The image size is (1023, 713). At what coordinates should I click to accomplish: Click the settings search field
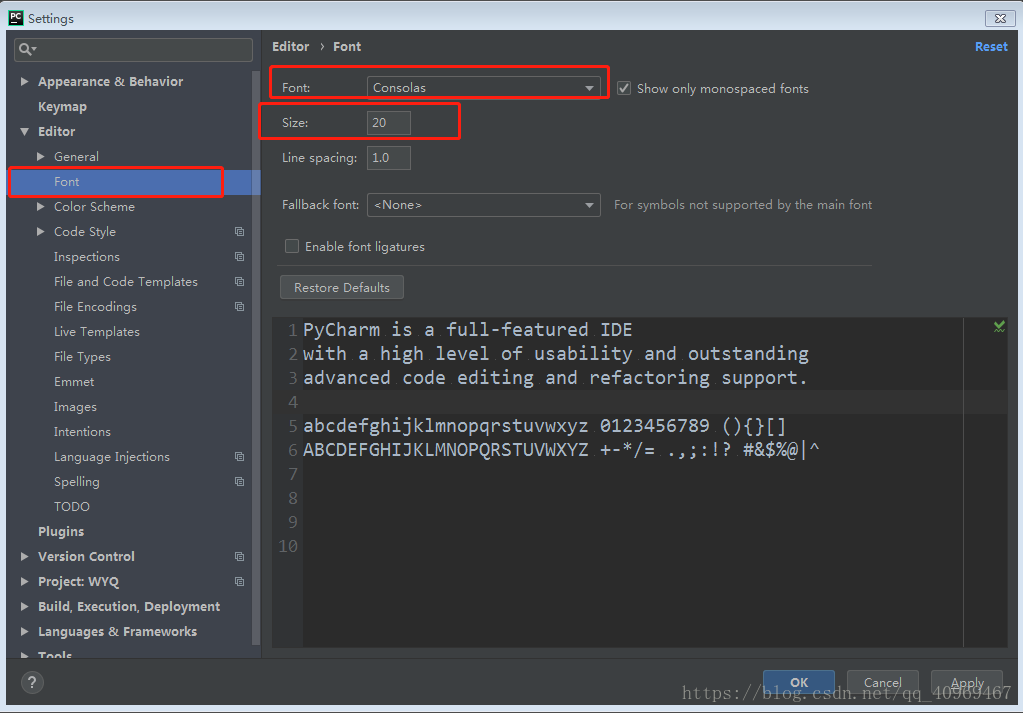[x=133, y=50]
